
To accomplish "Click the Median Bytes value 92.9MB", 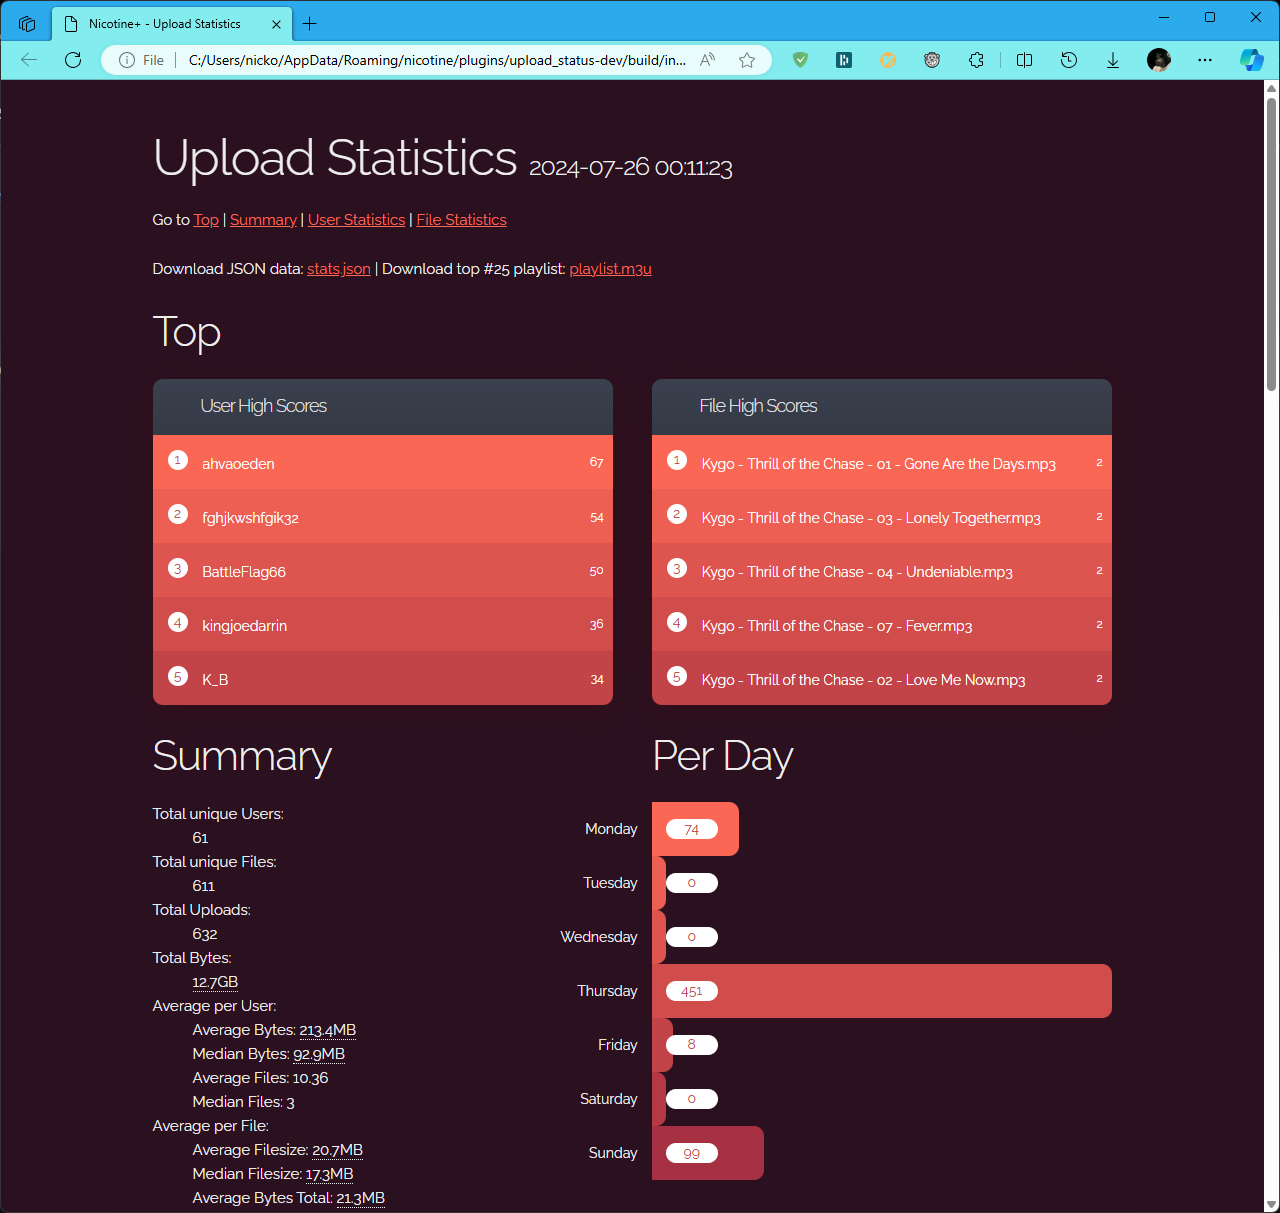I will tap(319, 1054).
